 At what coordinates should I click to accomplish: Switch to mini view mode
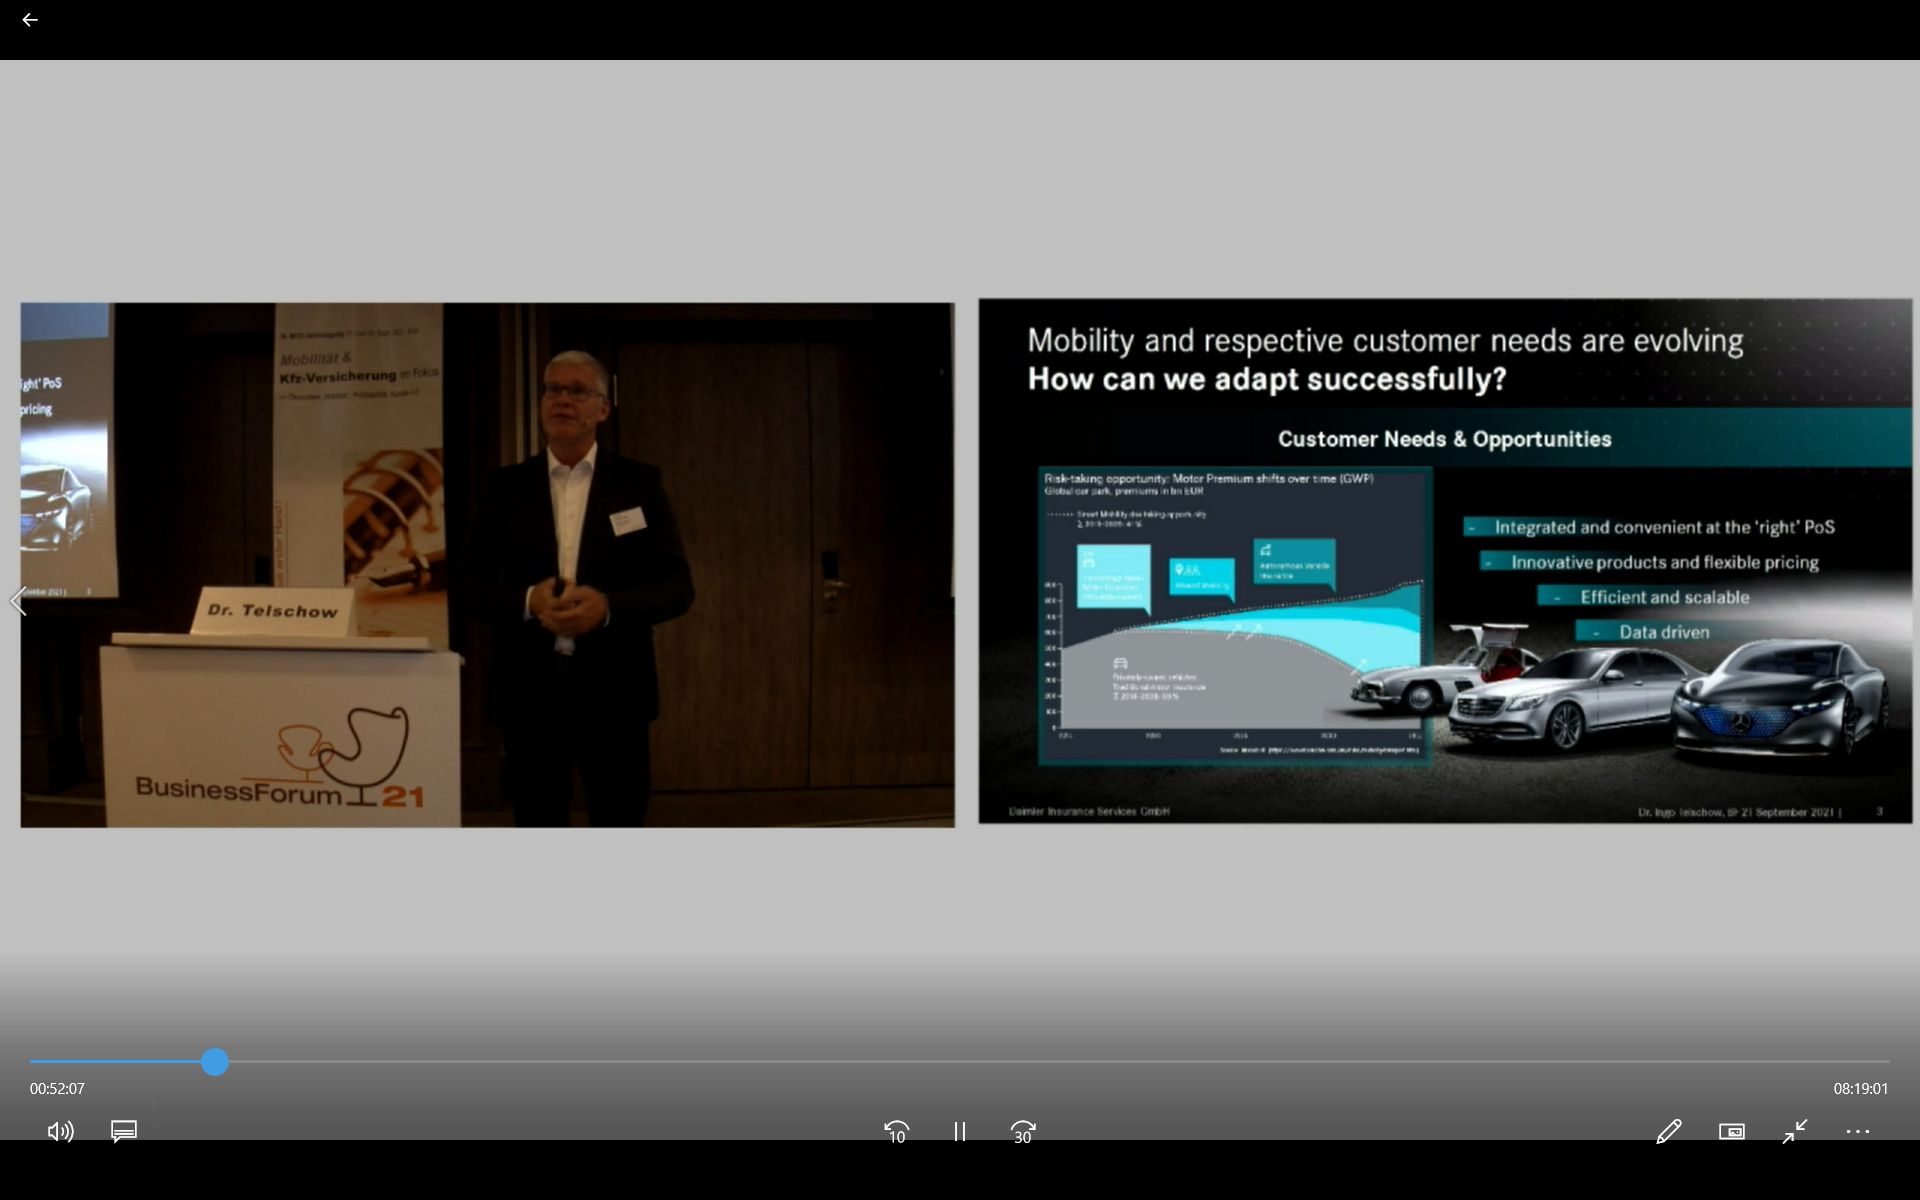1731,1131
